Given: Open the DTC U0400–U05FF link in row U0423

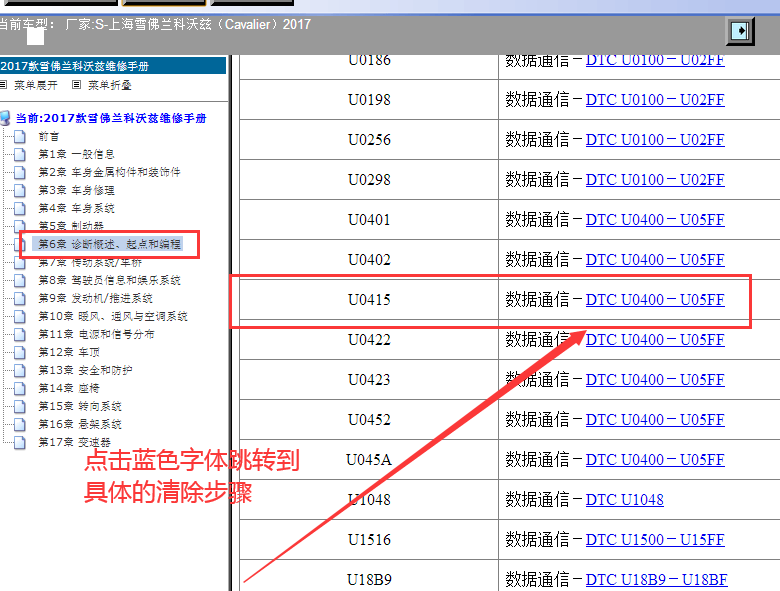Looking at the screenshot, I should point(655,380).
